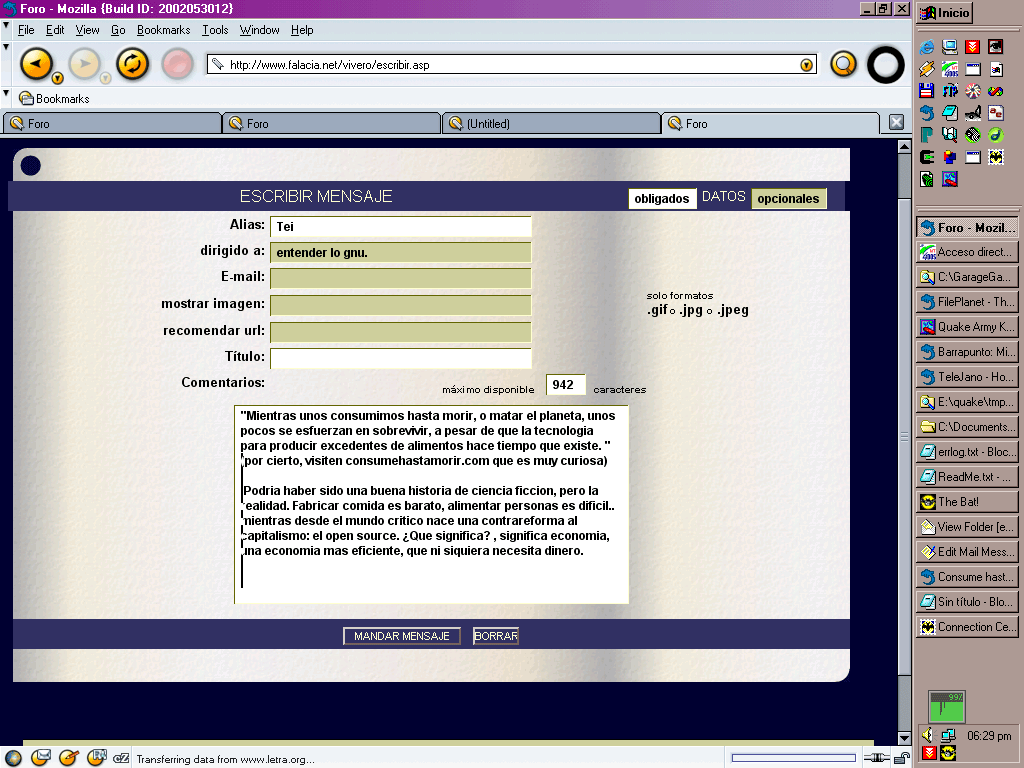Submit the form with MANDAR MENSAJE

[402, 636]
